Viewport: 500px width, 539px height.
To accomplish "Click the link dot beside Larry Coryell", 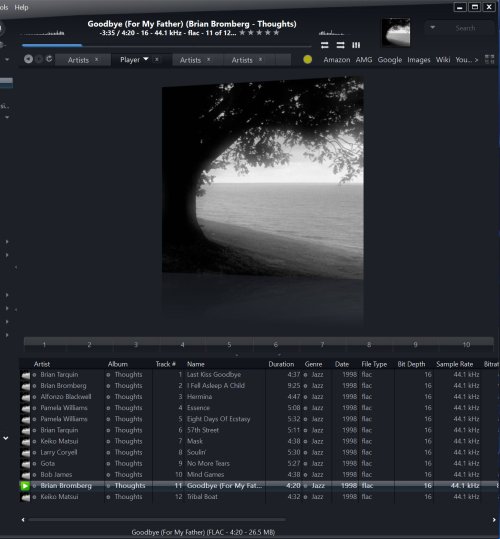I will tap(34, 453).
